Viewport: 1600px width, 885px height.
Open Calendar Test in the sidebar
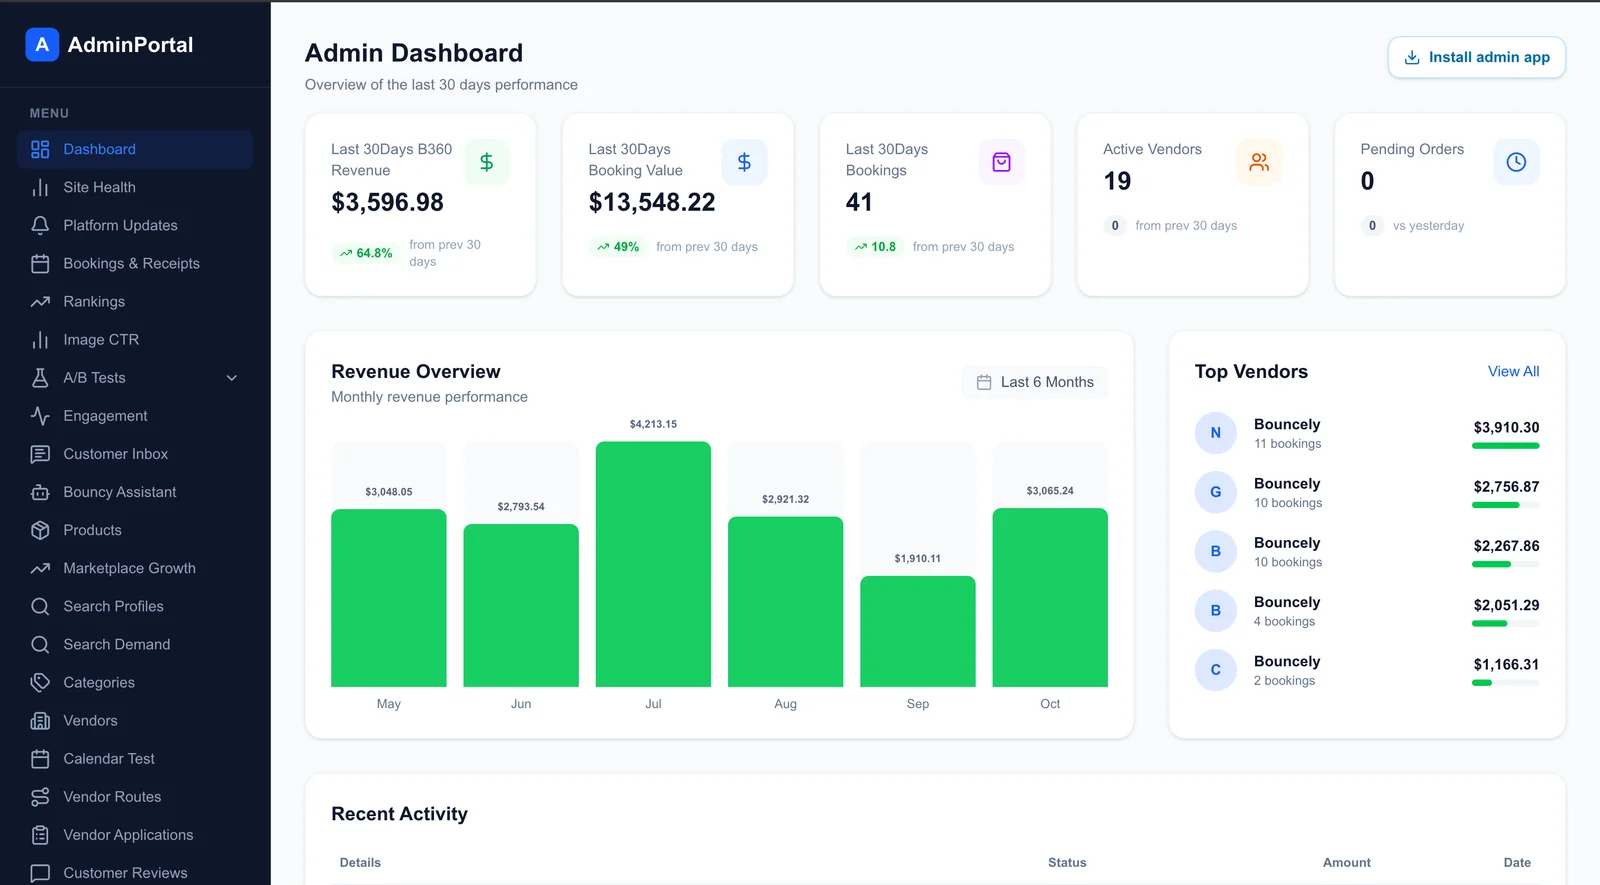[x=135, y=759]
